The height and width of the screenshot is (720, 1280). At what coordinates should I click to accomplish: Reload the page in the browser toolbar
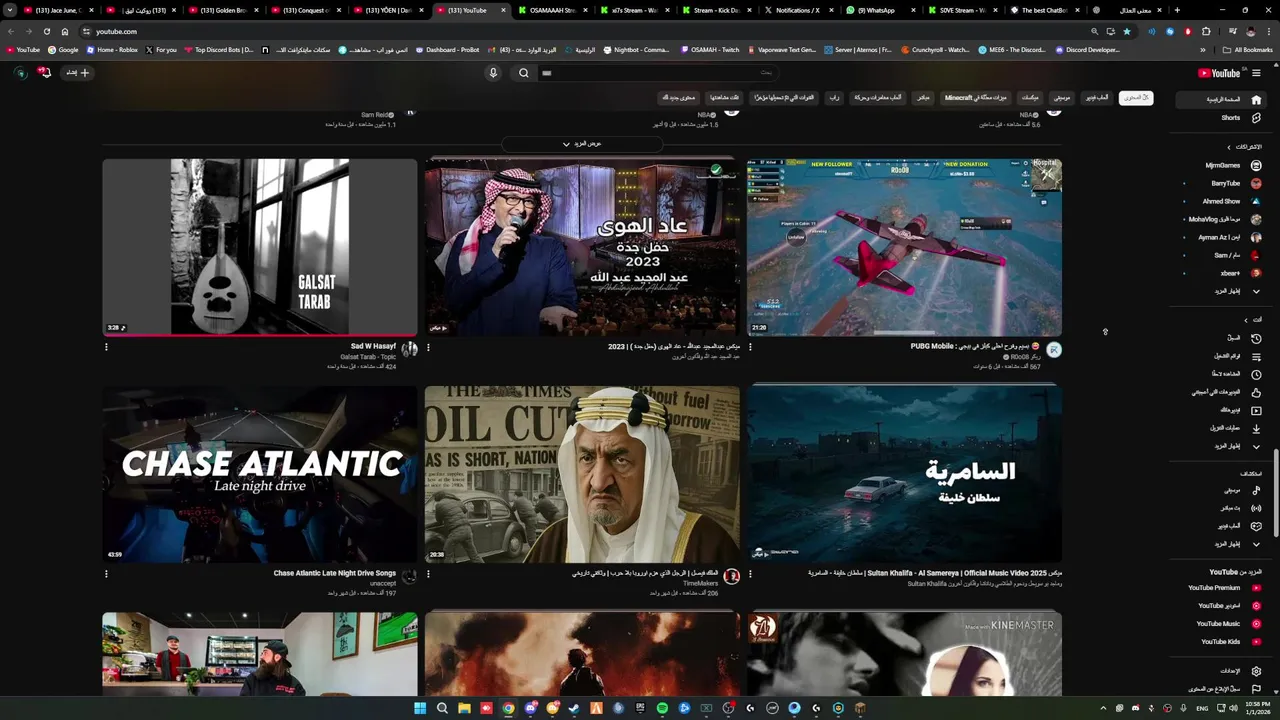point(46,31)
